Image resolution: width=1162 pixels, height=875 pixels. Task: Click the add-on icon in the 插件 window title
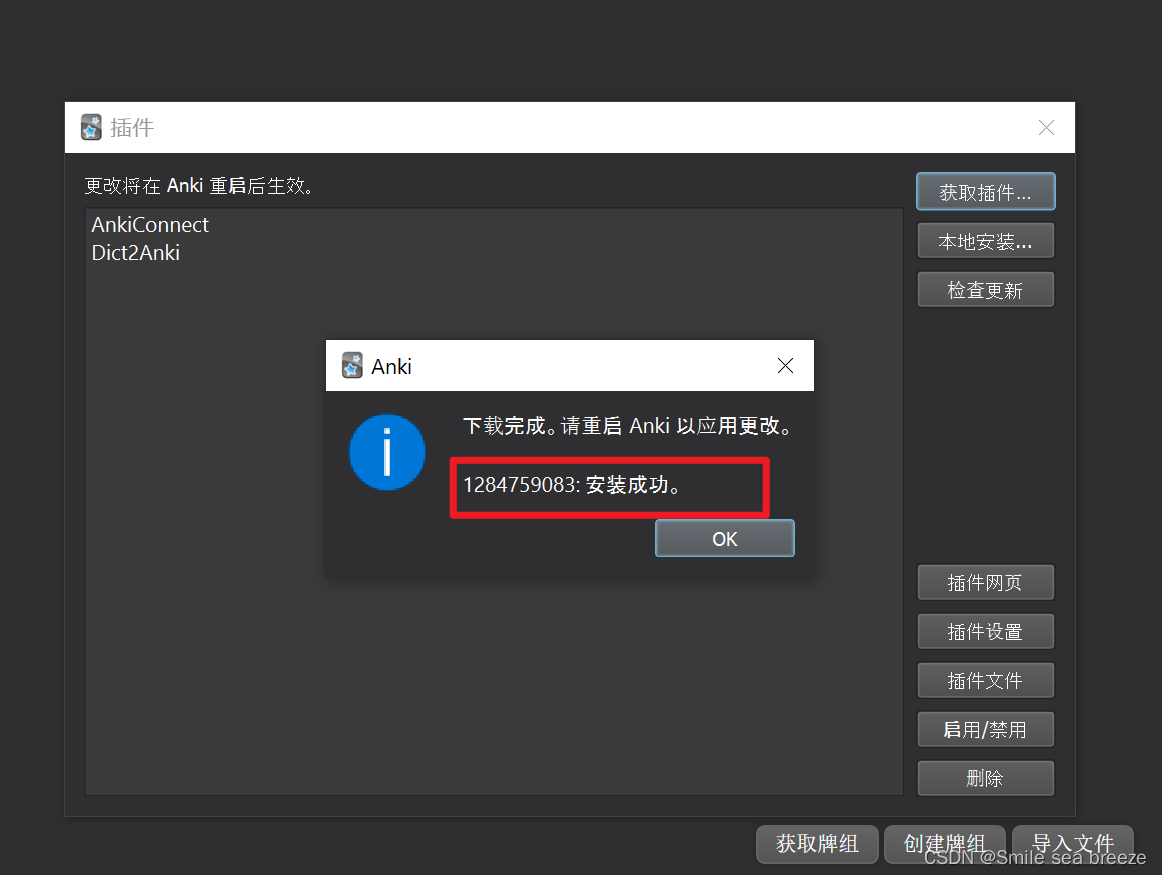click(91, 127)
